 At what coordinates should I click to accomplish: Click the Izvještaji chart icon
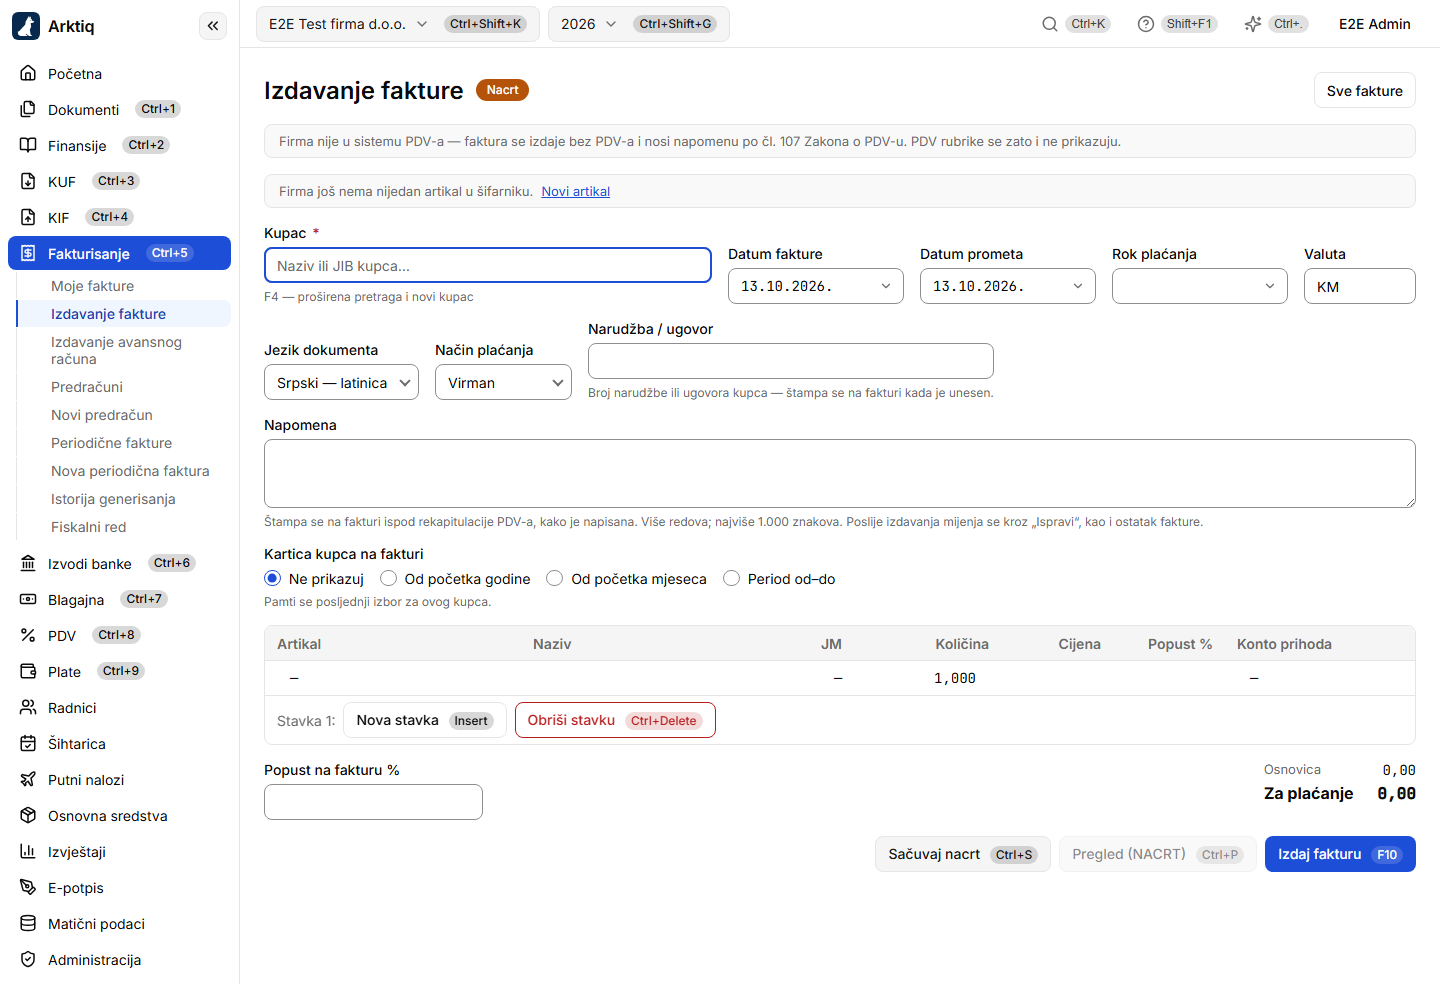(x=28, y=851)
